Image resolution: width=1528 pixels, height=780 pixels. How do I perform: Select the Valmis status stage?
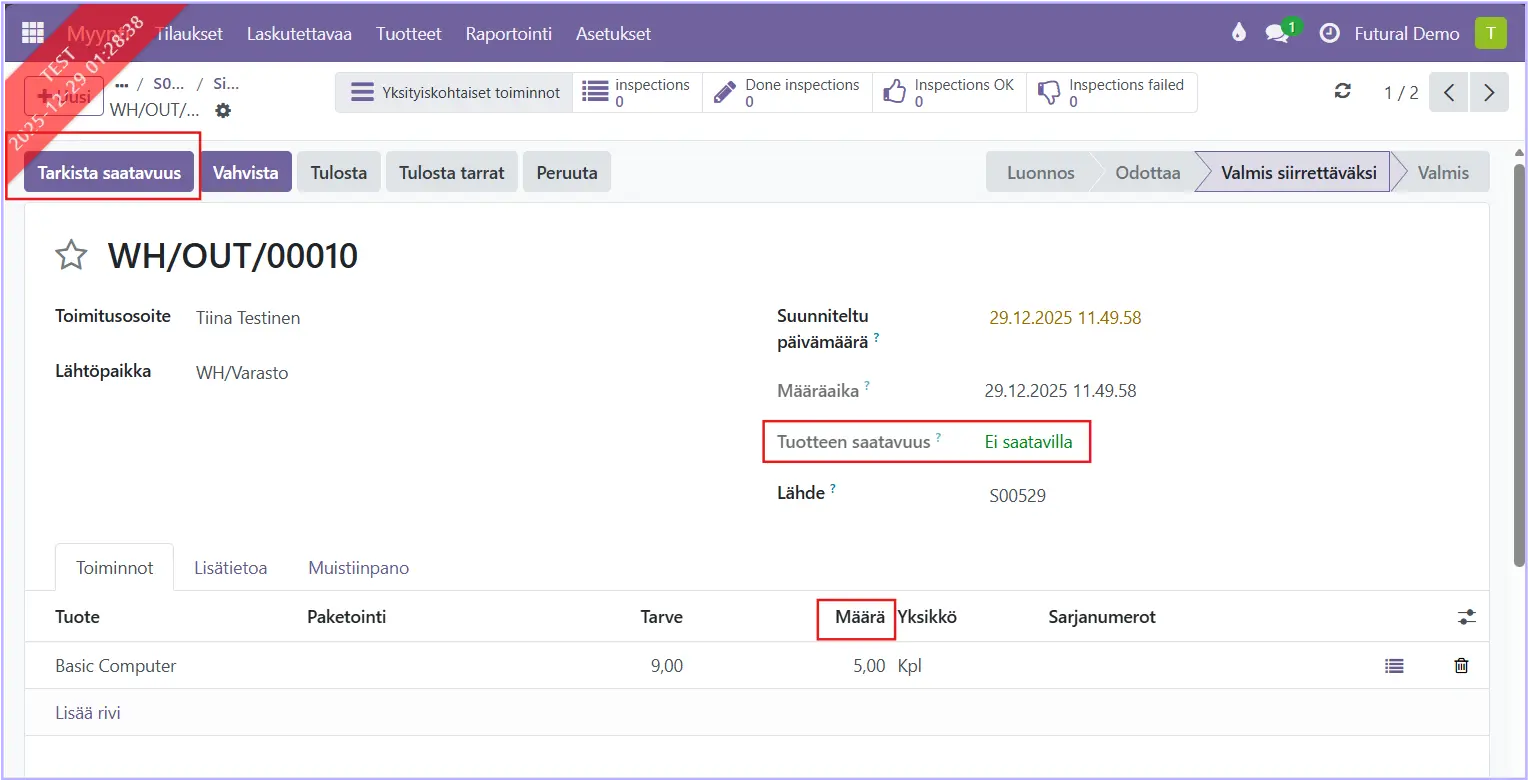click(x=1442, y=172)
